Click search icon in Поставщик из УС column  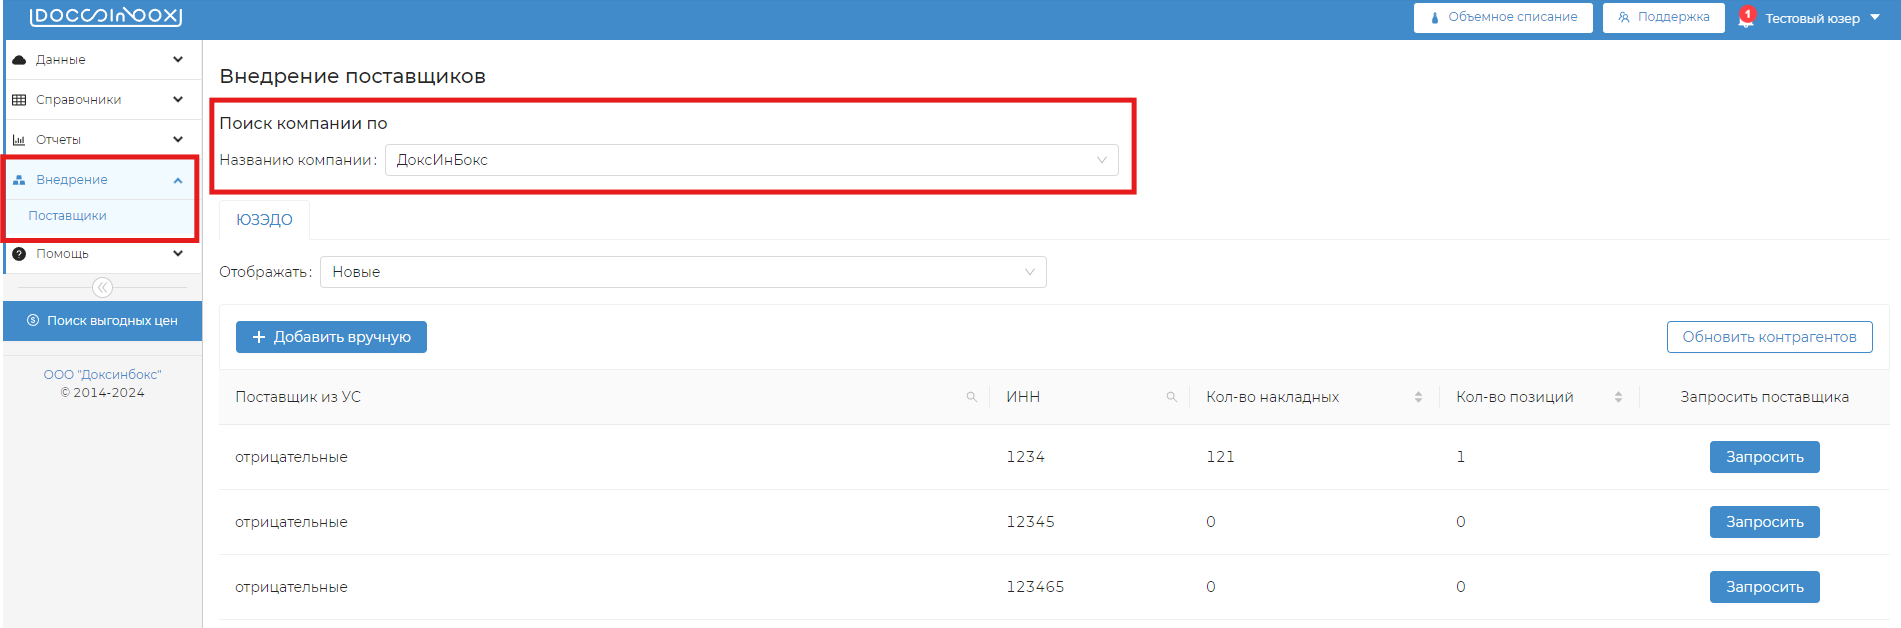pos(971,397)
